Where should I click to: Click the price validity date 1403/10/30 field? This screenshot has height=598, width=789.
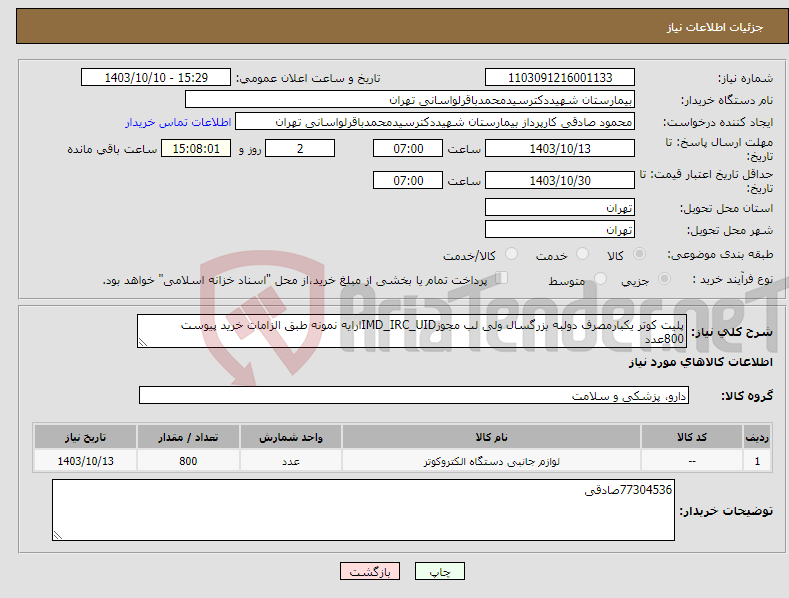pos(560,180)
